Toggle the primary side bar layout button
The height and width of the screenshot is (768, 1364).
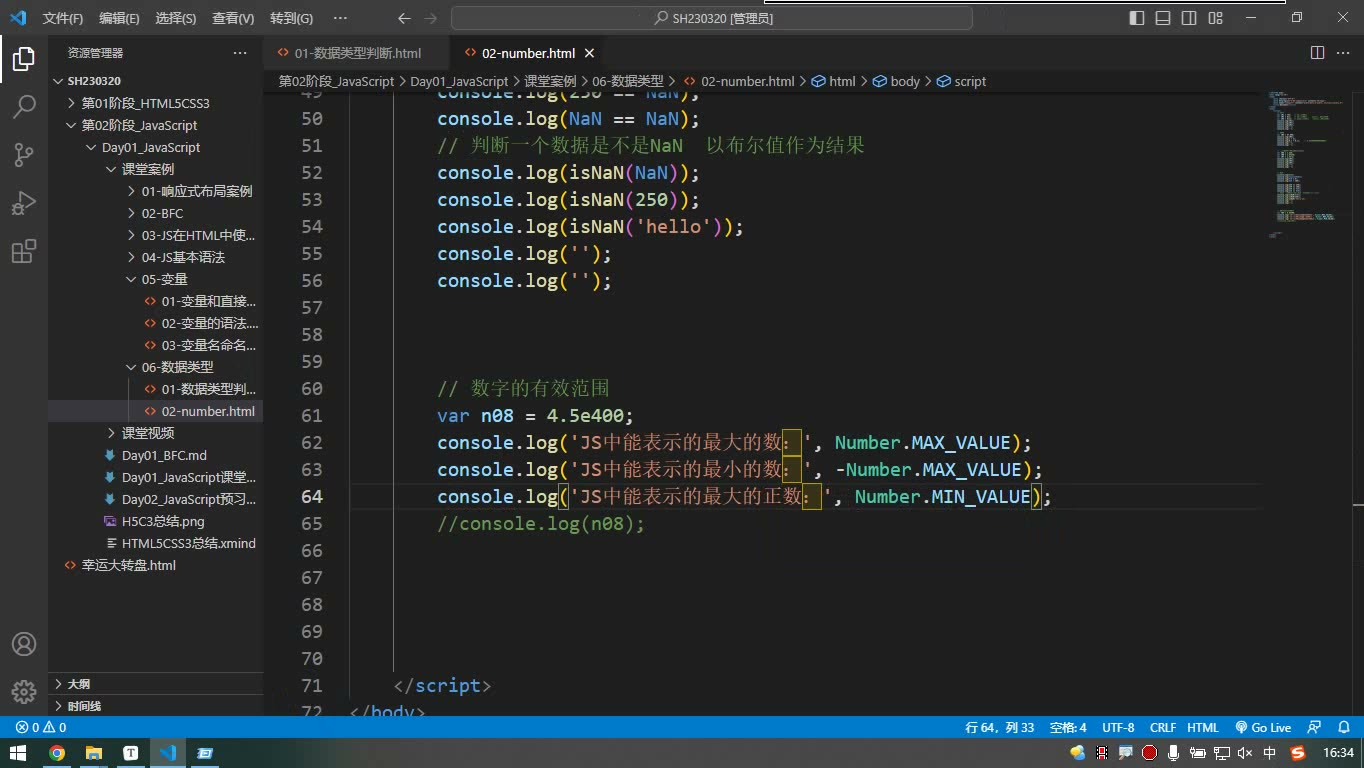(1137, 18)
